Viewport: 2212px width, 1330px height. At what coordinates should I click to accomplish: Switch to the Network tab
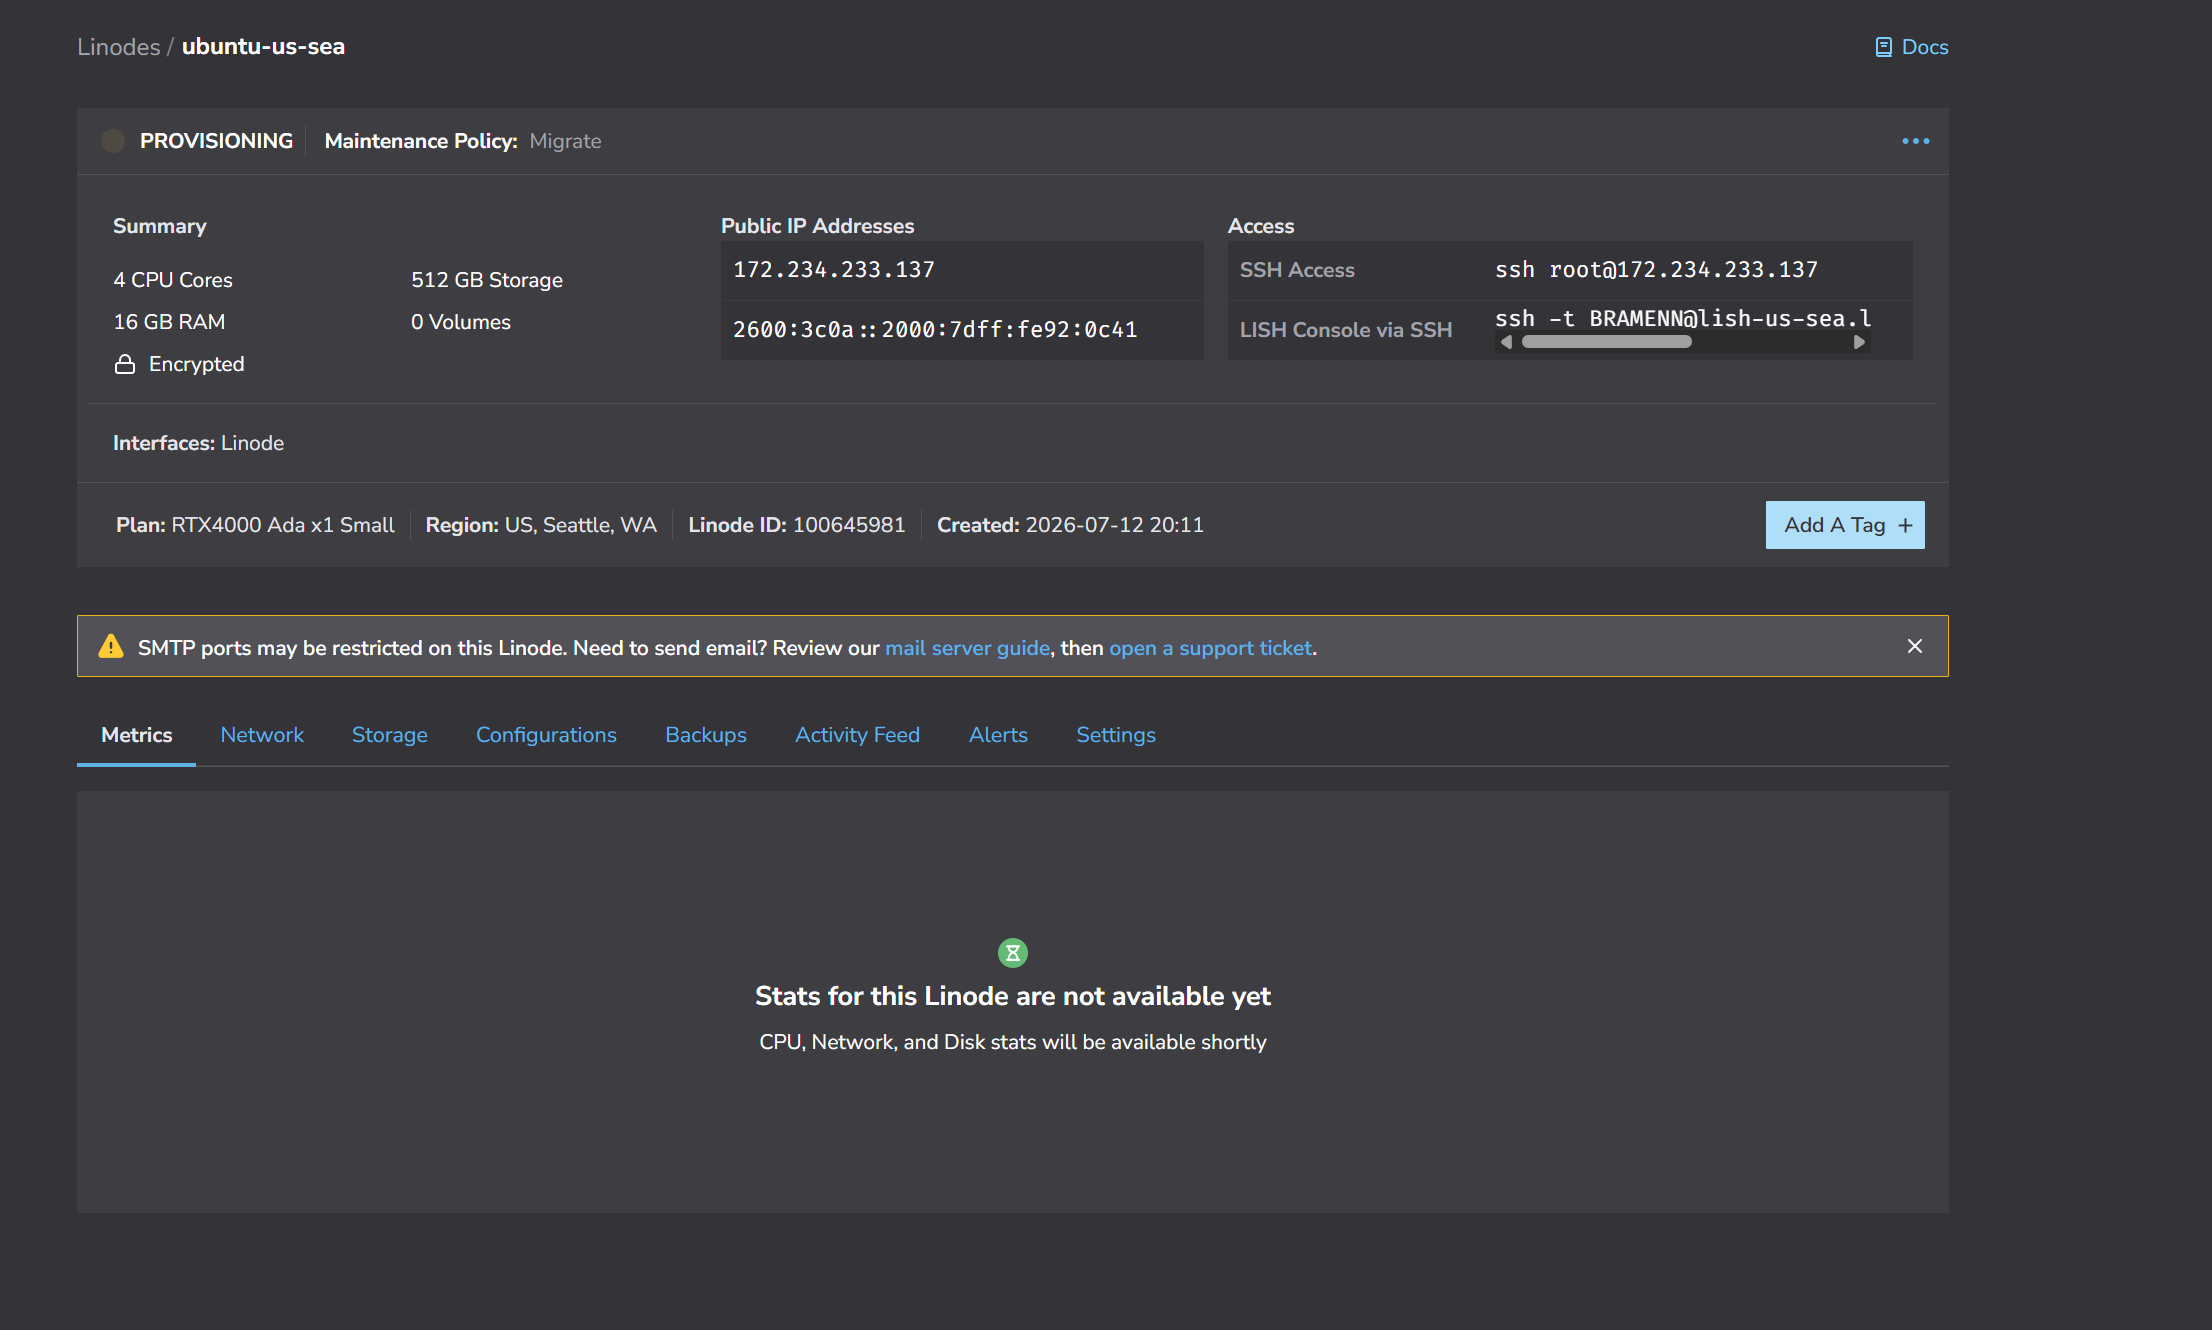(x=262, y=735)
